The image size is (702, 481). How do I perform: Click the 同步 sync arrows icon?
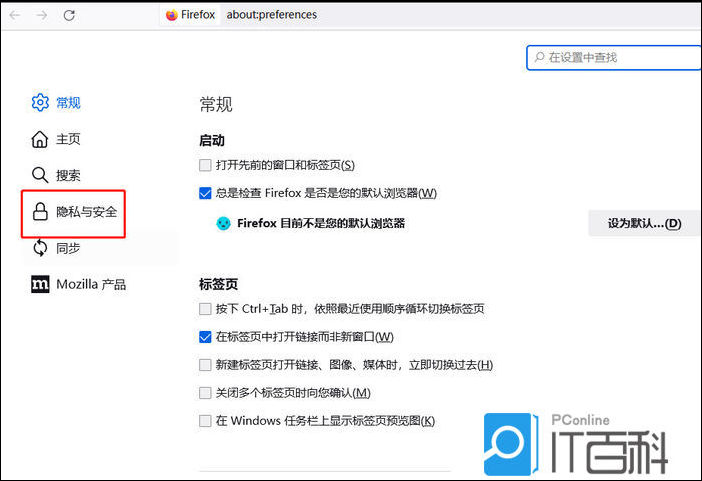(x=40, y=248)
